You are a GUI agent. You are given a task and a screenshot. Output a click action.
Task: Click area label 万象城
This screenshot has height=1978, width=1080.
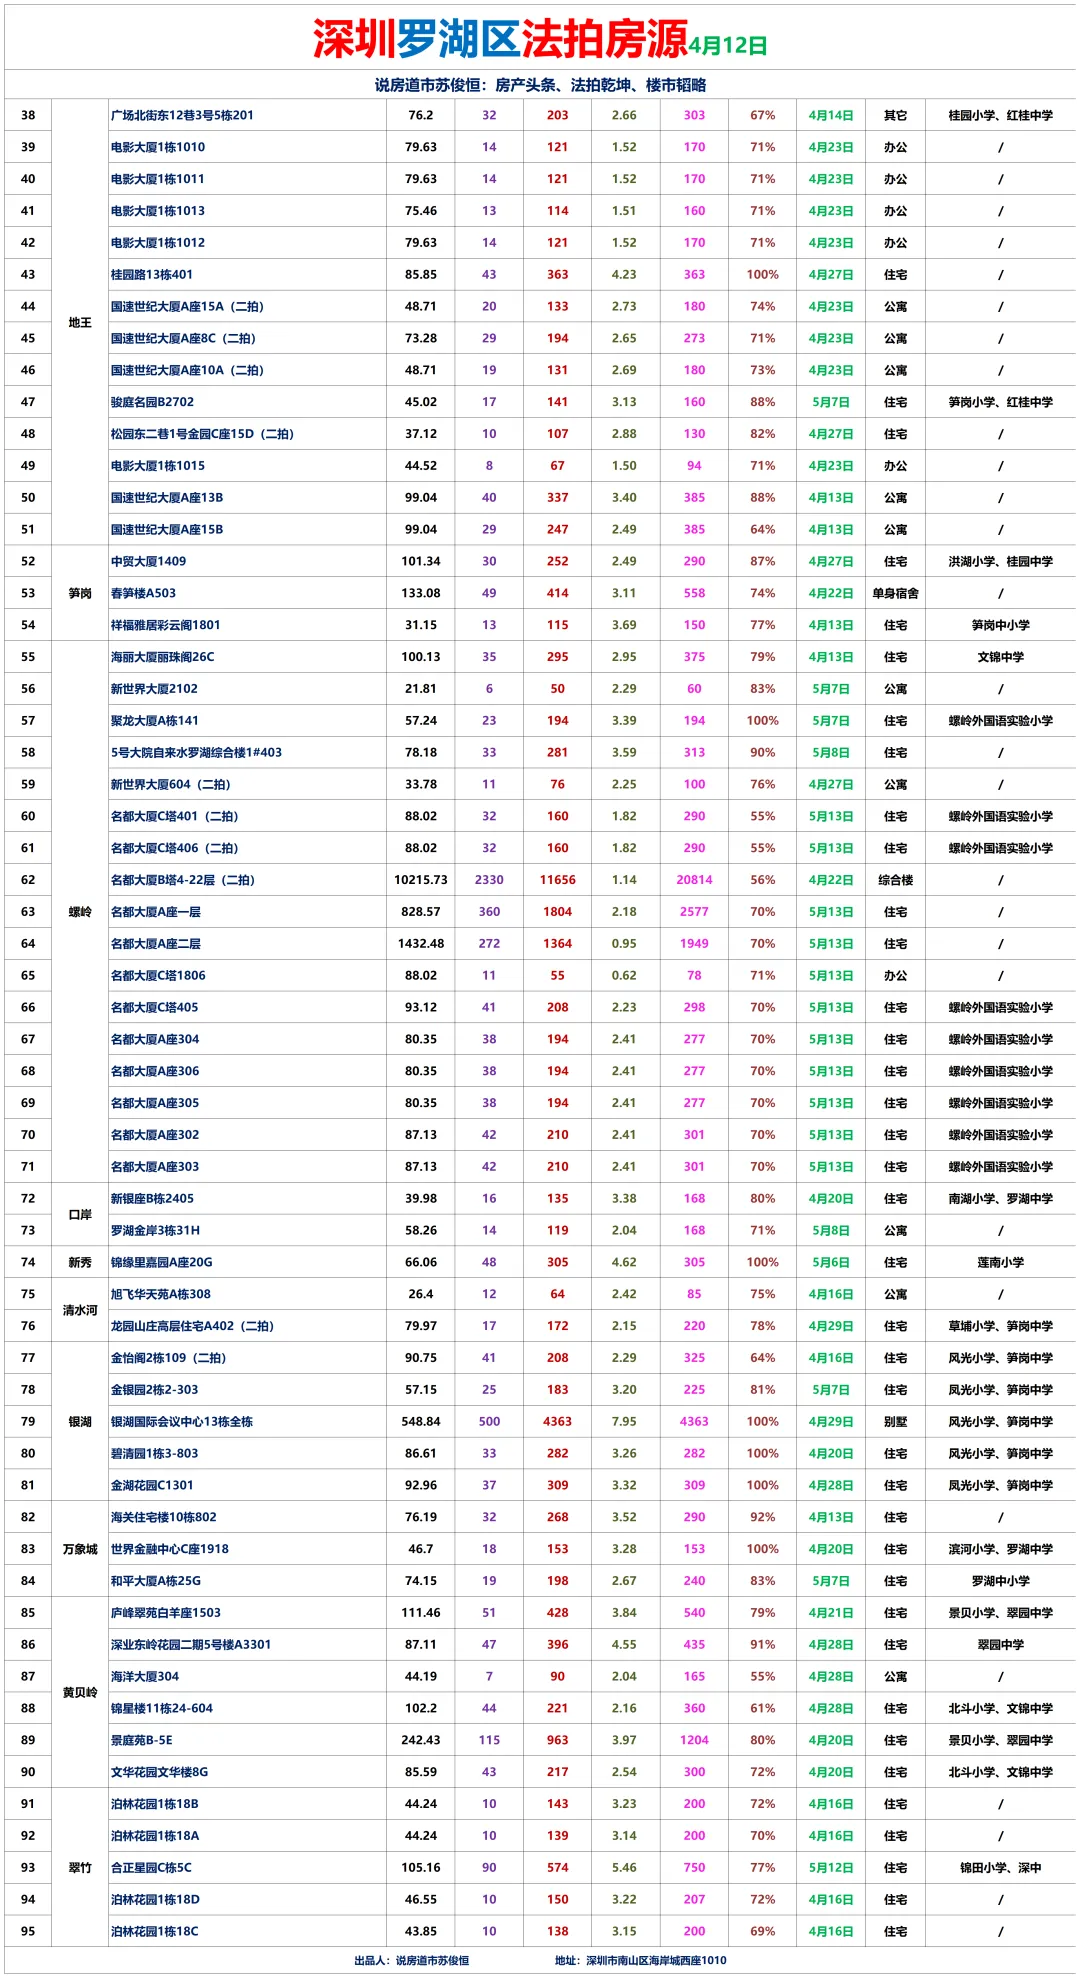click(80, 1549)
